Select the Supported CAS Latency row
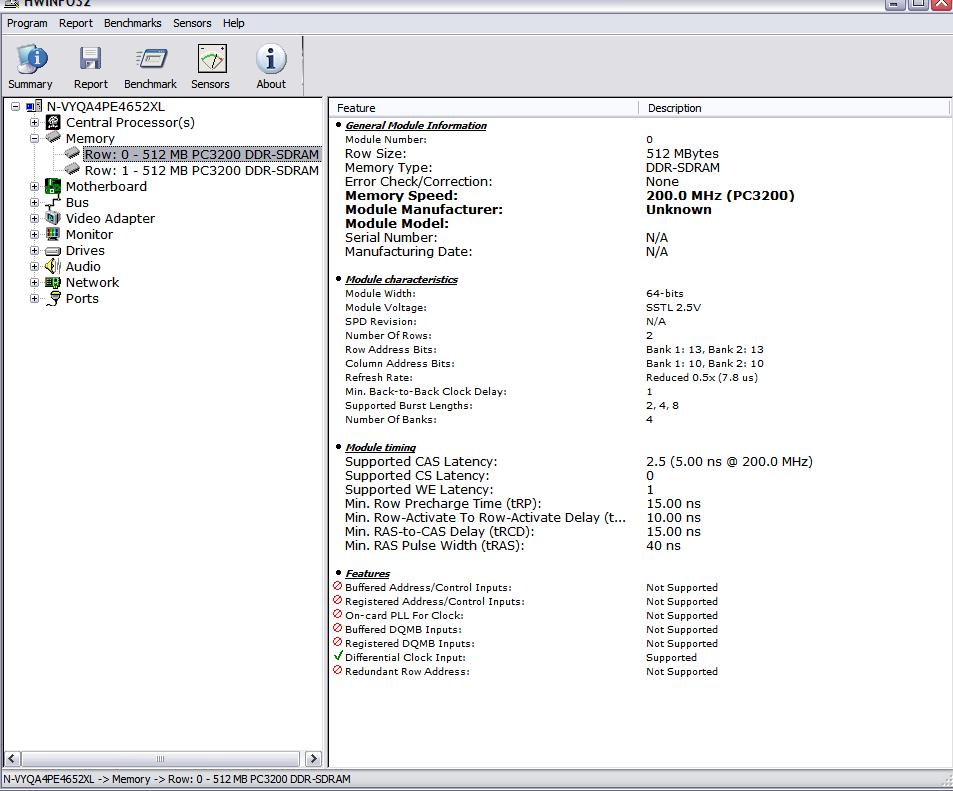This screenshot has height=791, width=953. click(x=641, y=461)
